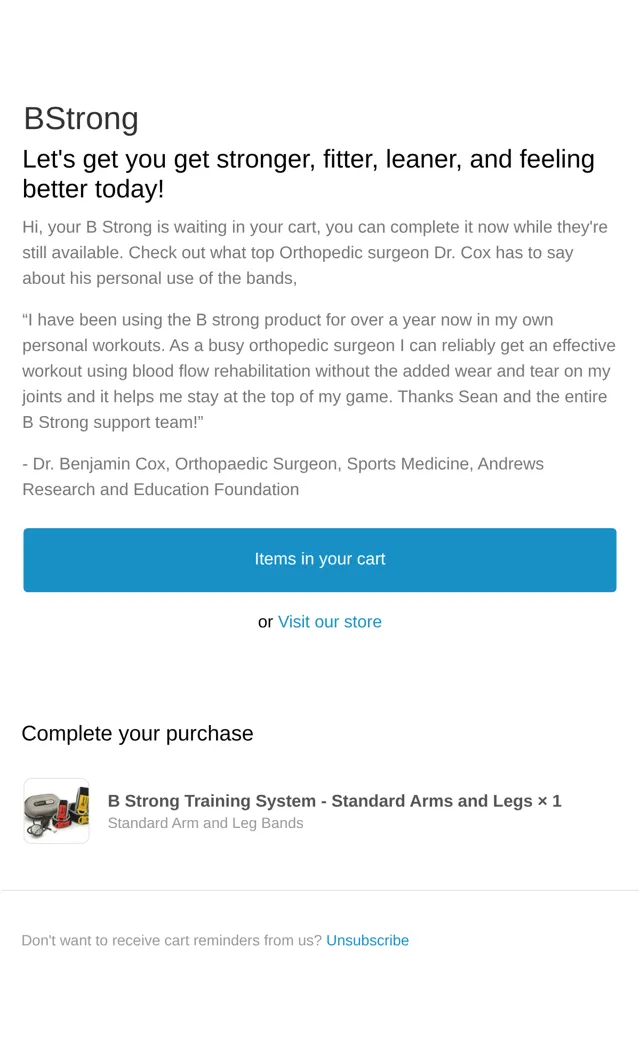Click the Complete your purchase heading

[137, 734]
